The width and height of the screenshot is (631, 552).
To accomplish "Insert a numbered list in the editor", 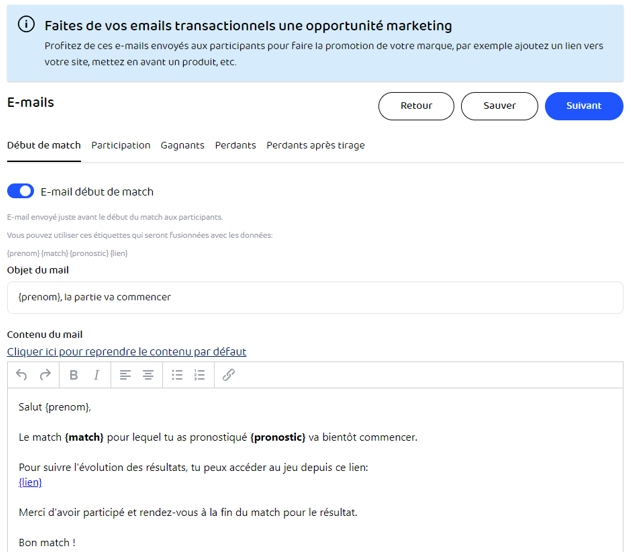I will coord(200,375).
